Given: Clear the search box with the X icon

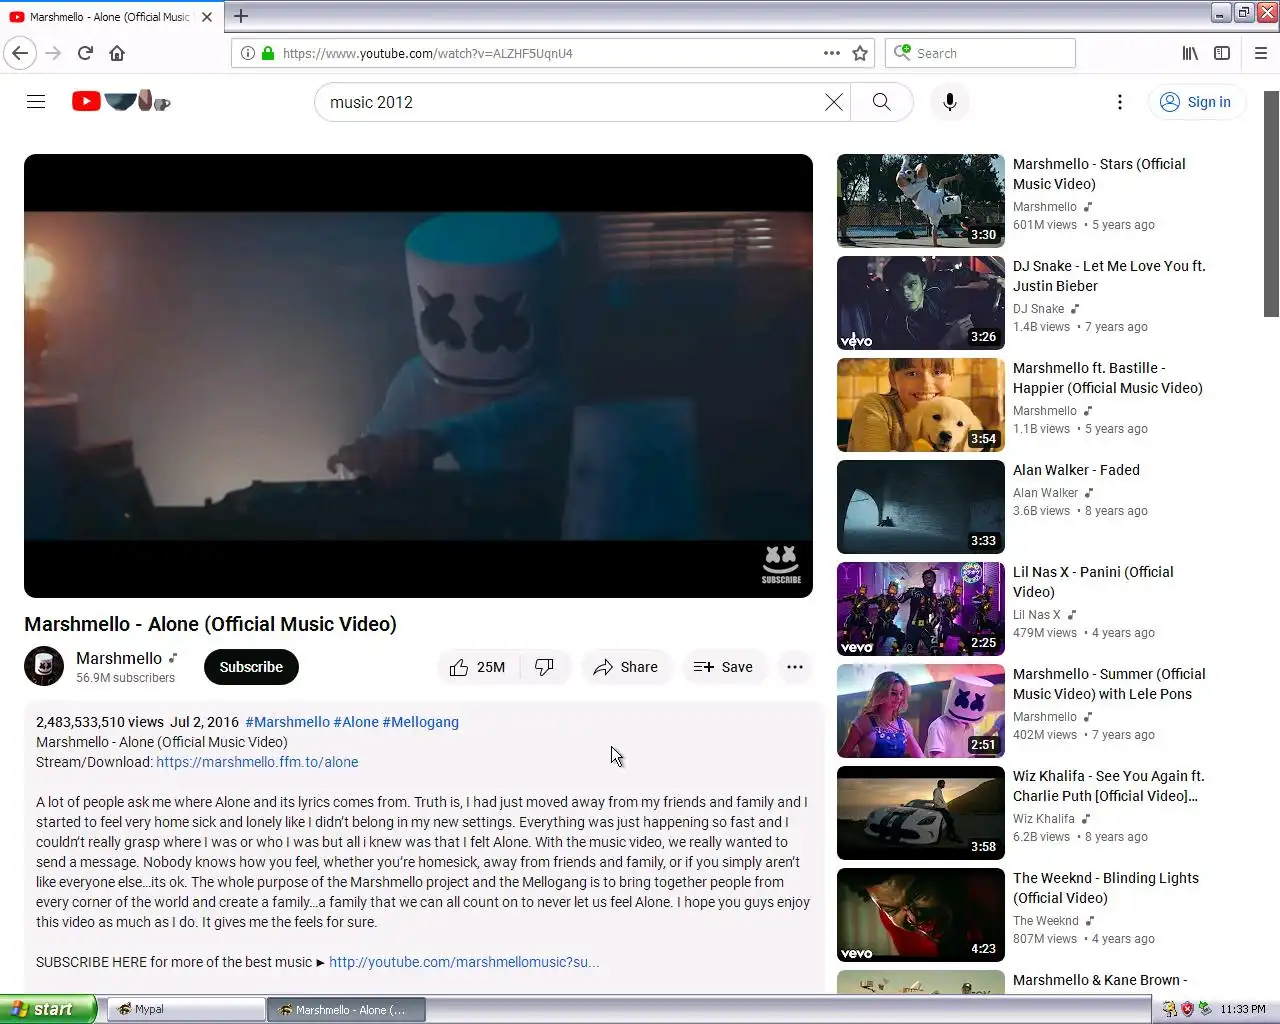Looking at the screenshot, I should (x=833, y=102).
